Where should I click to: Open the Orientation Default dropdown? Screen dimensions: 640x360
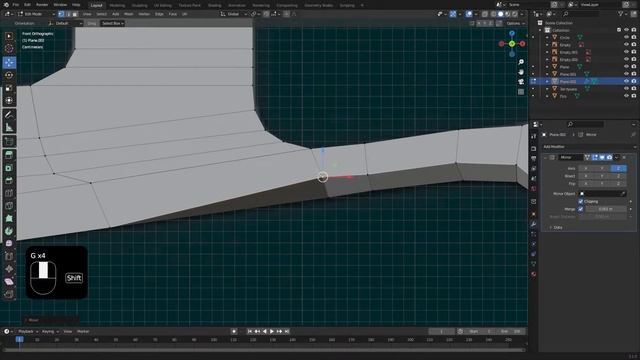[65, 23]
